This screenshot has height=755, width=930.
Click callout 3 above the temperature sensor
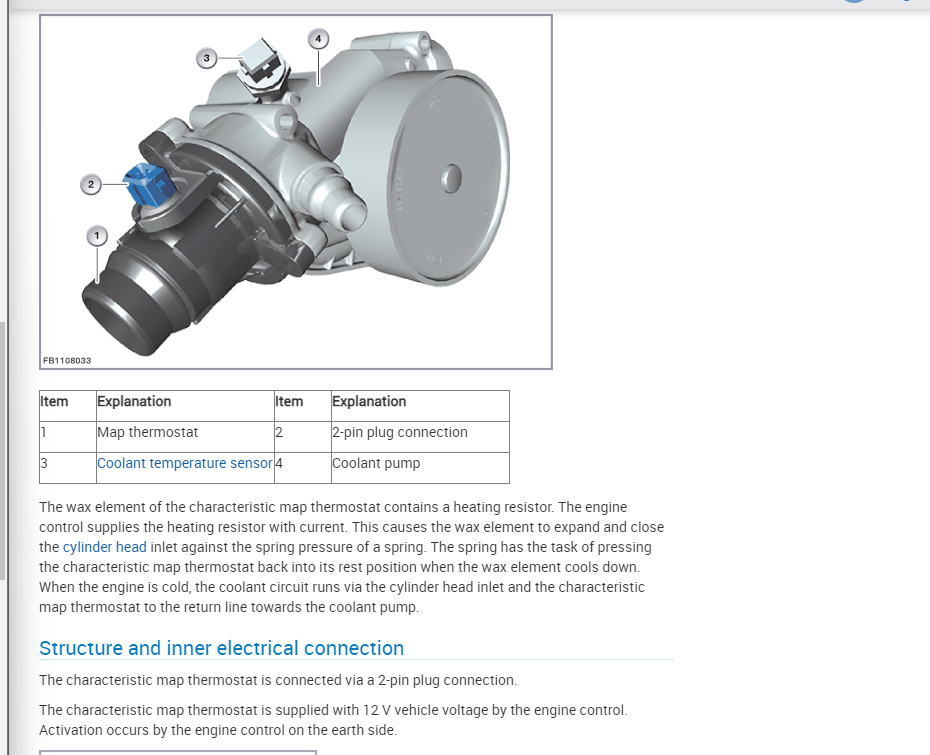(x=208, y=58)
